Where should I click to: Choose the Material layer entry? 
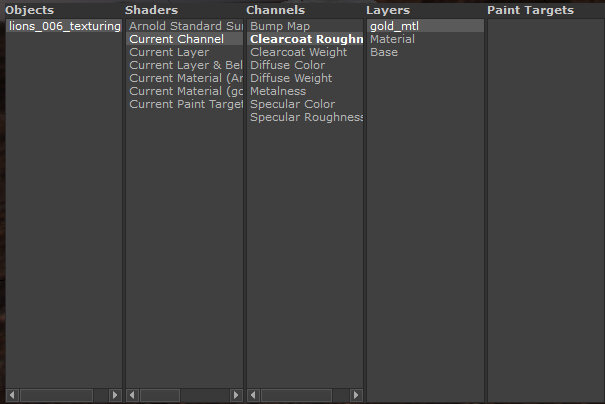coord(392,39)
